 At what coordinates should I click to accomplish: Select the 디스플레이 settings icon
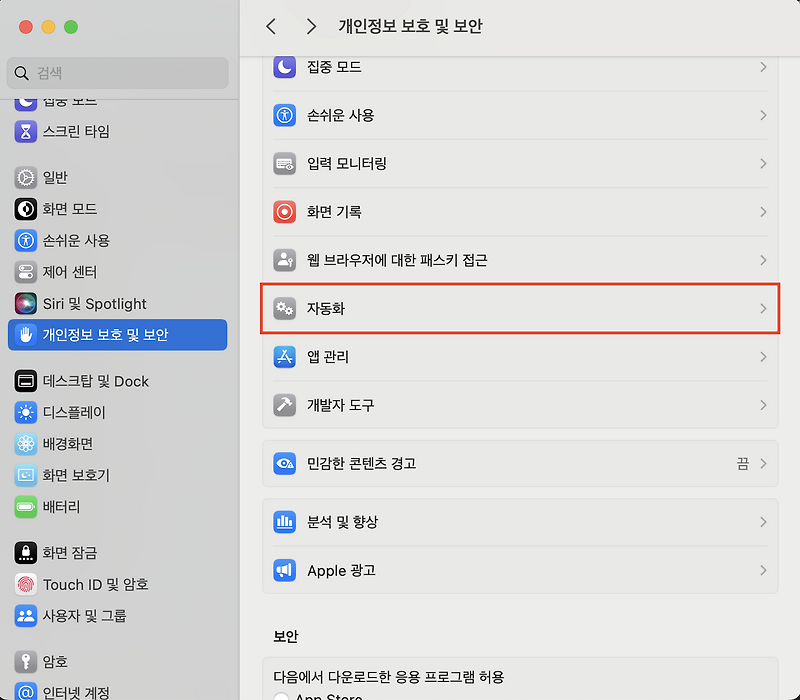click(x=28, y=412)
